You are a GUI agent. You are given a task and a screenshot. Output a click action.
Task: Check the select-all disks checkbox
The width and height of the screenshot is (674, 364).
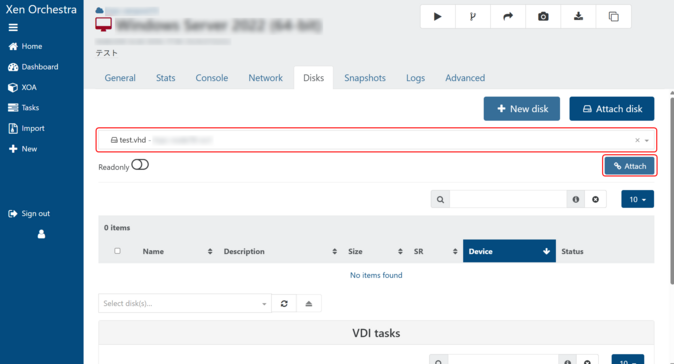(117, 251)
